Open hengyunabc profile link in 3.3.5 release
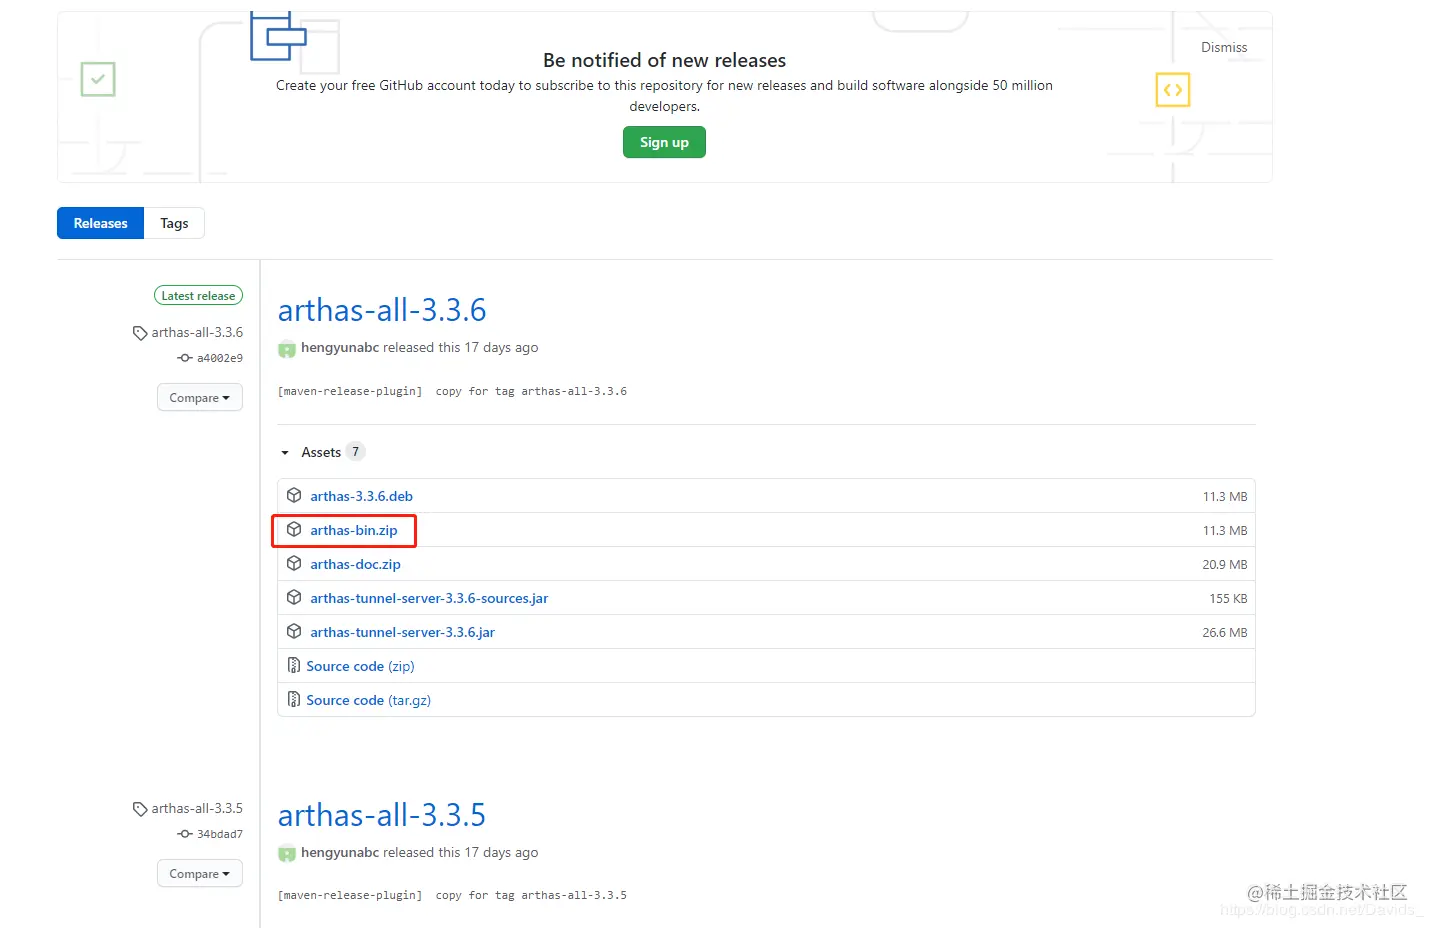The image size is (1433, 928). (x=340, y=852)
